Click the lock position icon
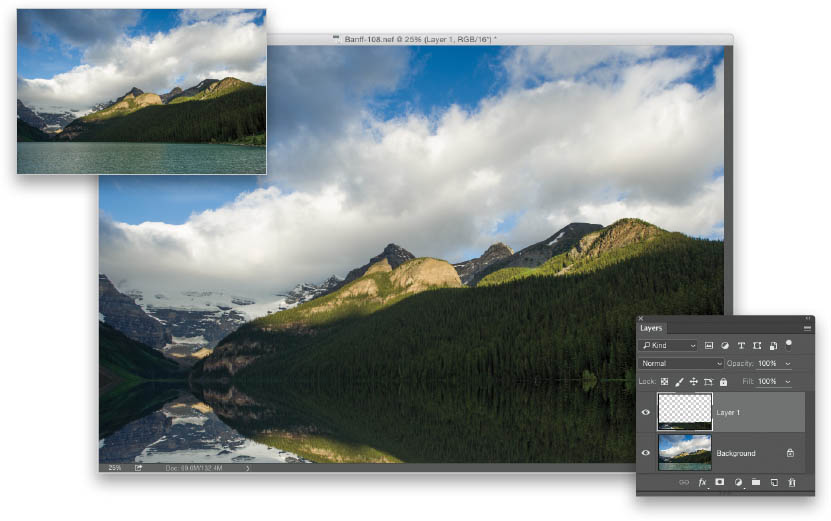The height and width of the screenshot is (521, 831). [694, 382]
